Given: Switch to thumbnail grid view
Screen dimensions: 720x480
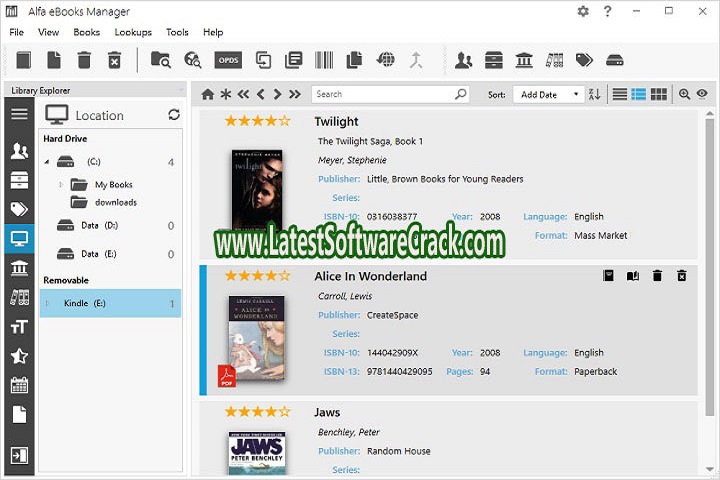Looking at the screenshot, I should click(658, 95).
